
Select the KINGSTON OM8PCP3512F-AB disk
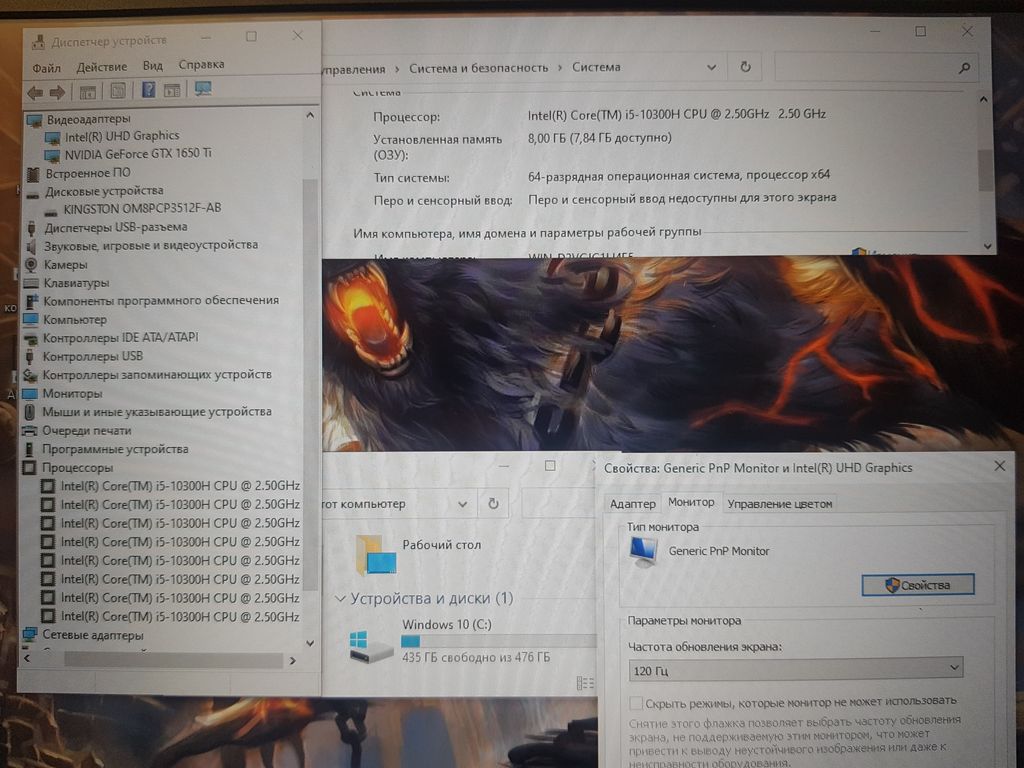click(142, 209)
